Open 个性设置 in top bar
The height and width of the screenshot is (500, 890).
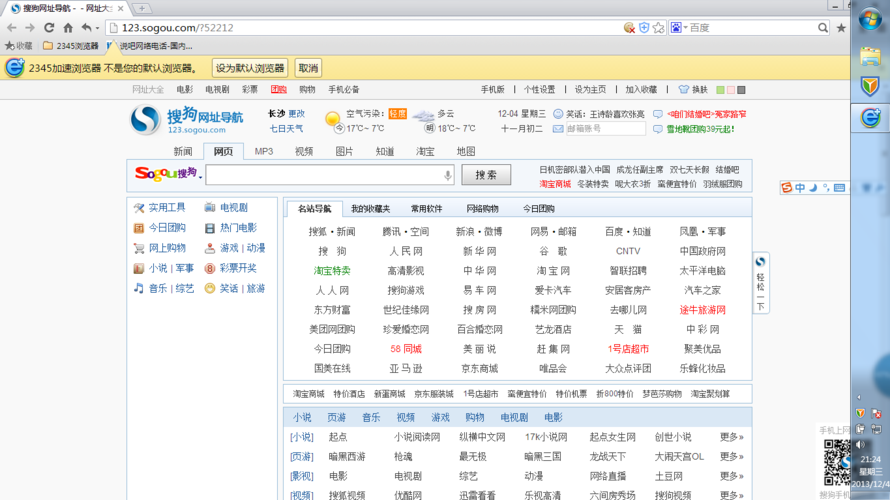click(539, 90)
